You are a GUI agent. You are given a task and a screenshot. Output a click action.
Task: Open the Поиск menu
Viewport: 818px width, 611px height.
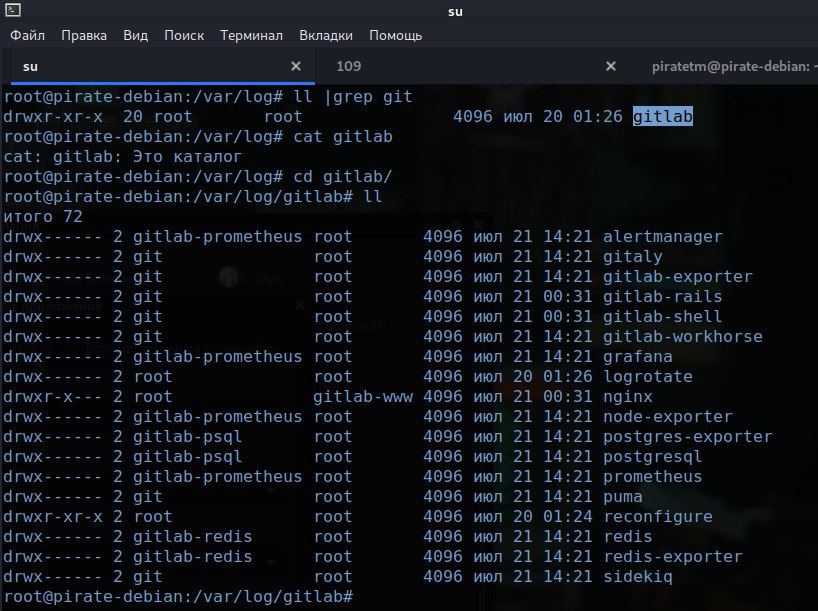pos(184,35)
